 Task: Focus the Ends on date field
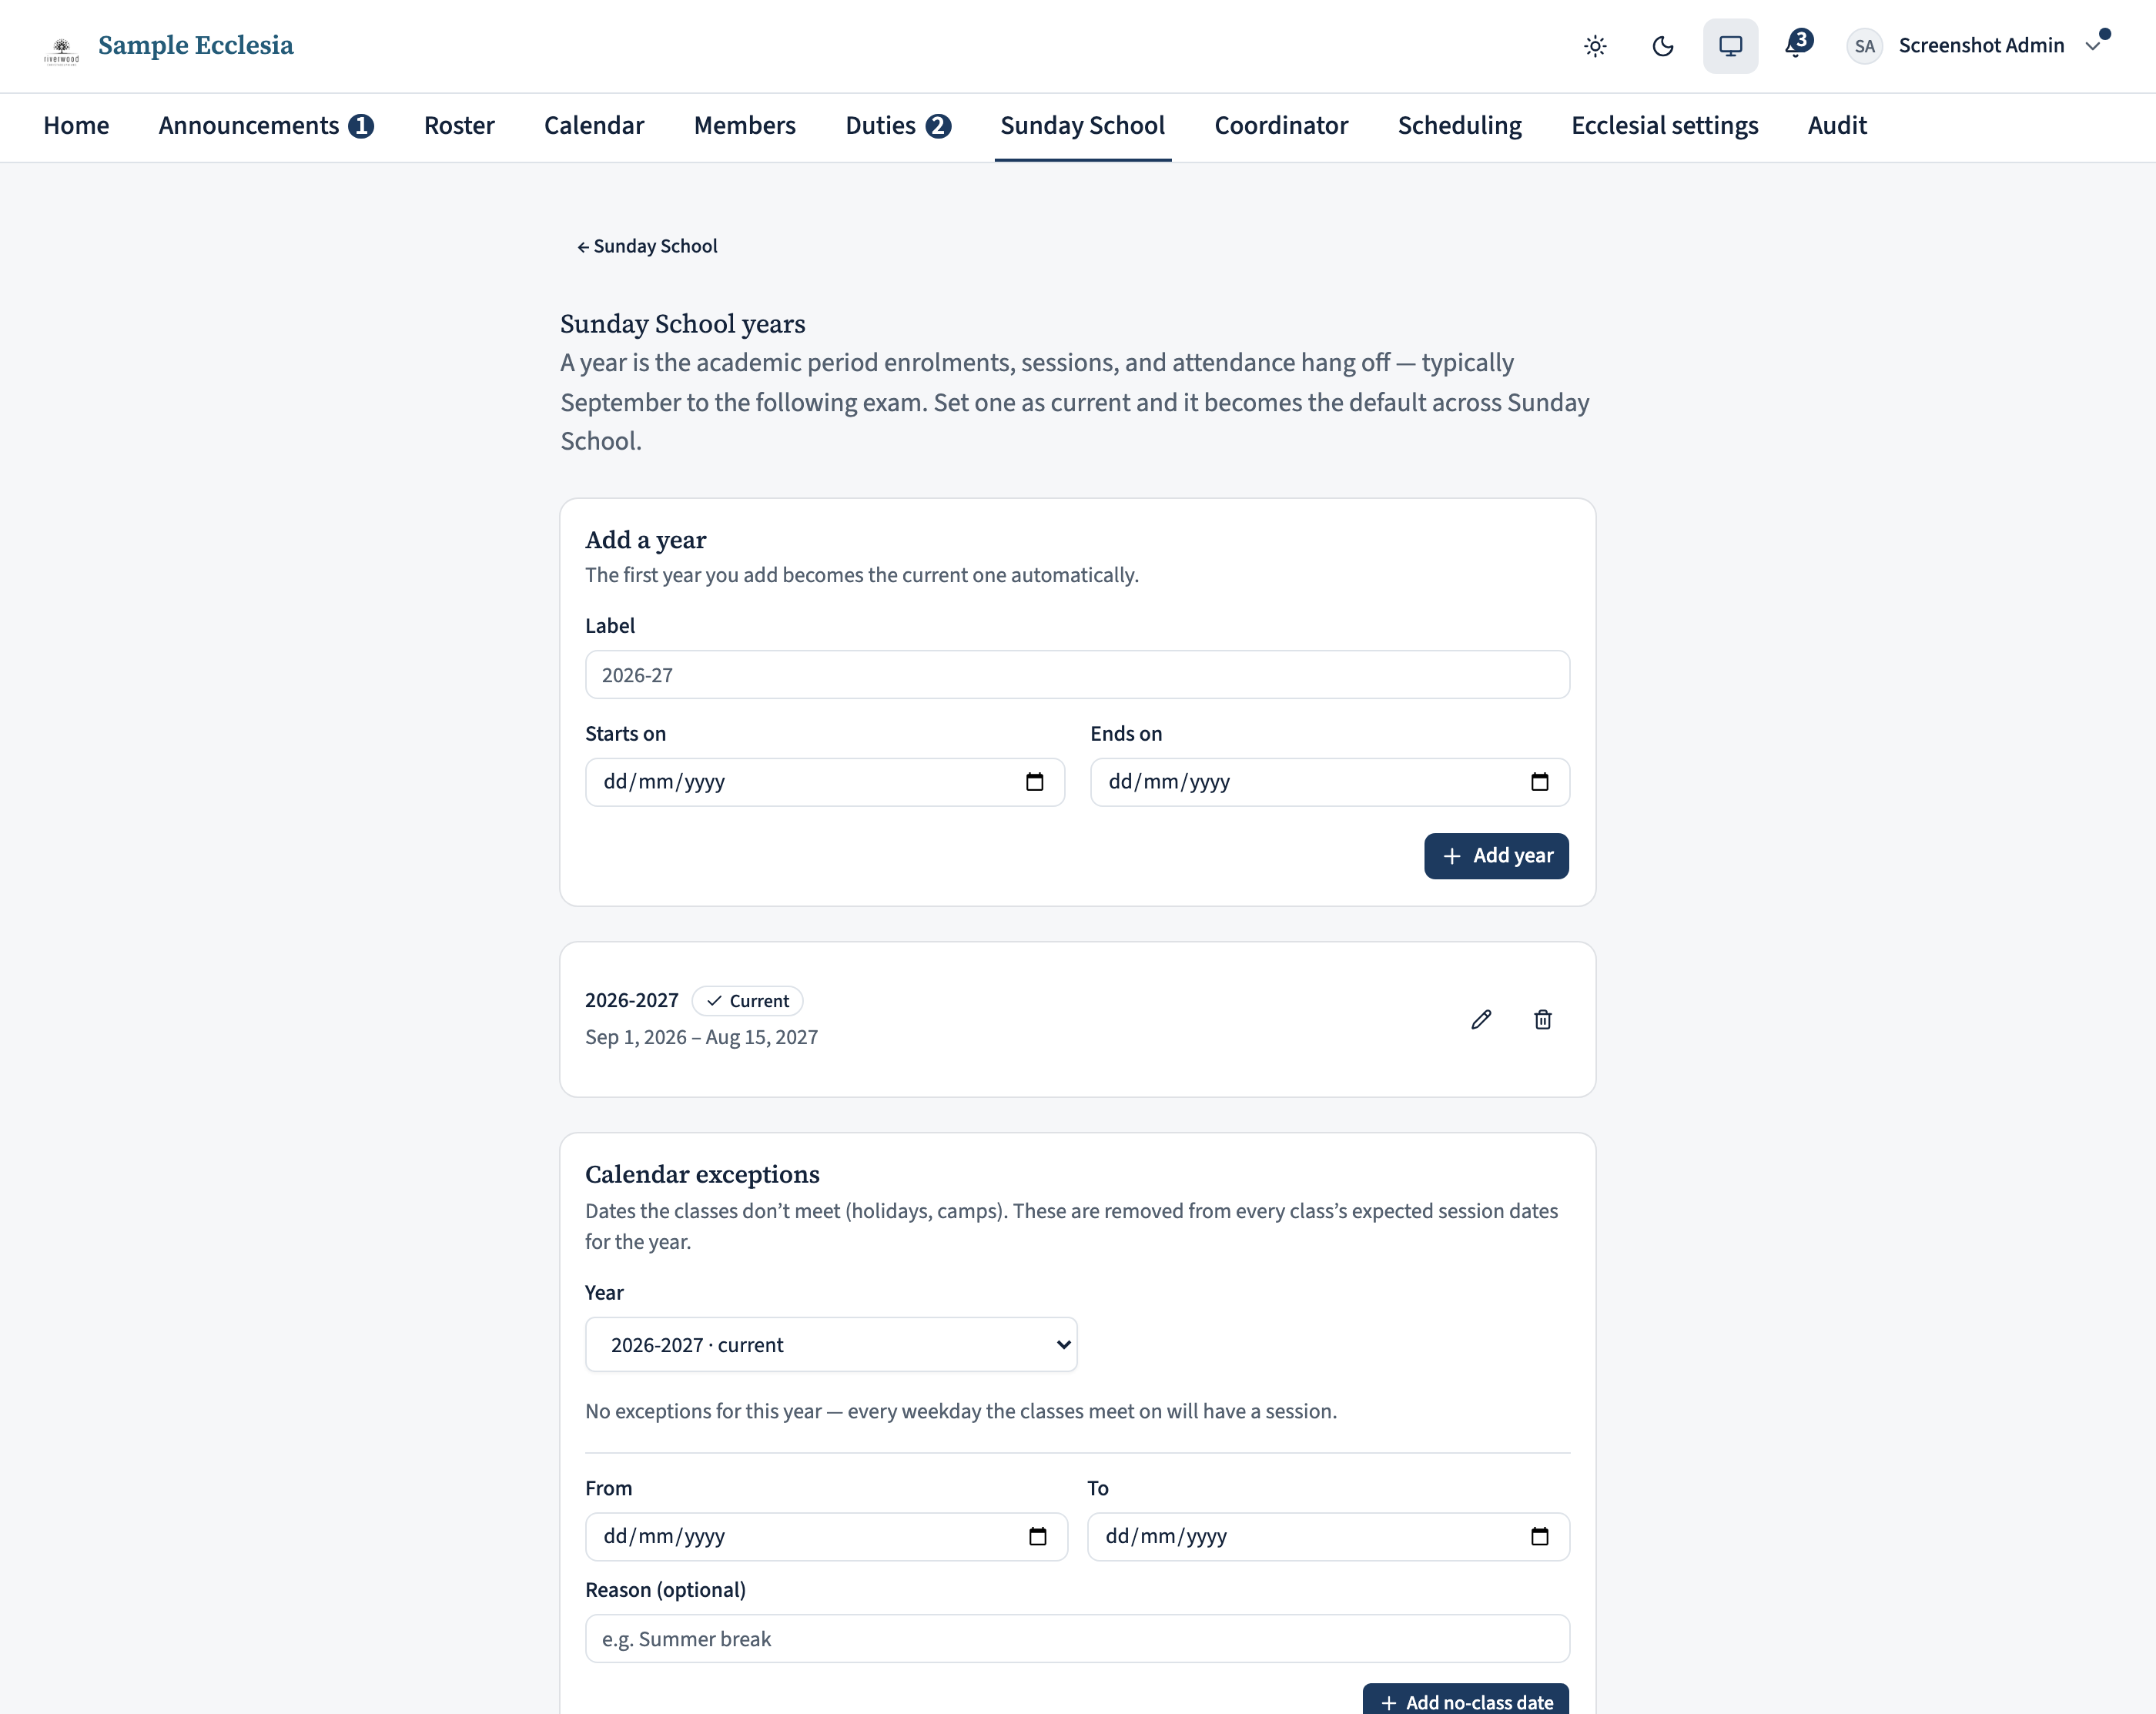[x=1330, y=782]
